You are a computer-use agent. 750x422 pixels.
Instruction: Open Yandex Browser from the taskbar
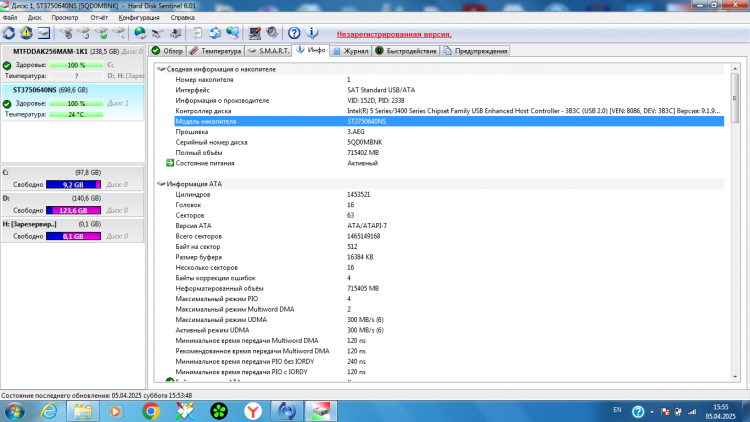coord(253,411)
